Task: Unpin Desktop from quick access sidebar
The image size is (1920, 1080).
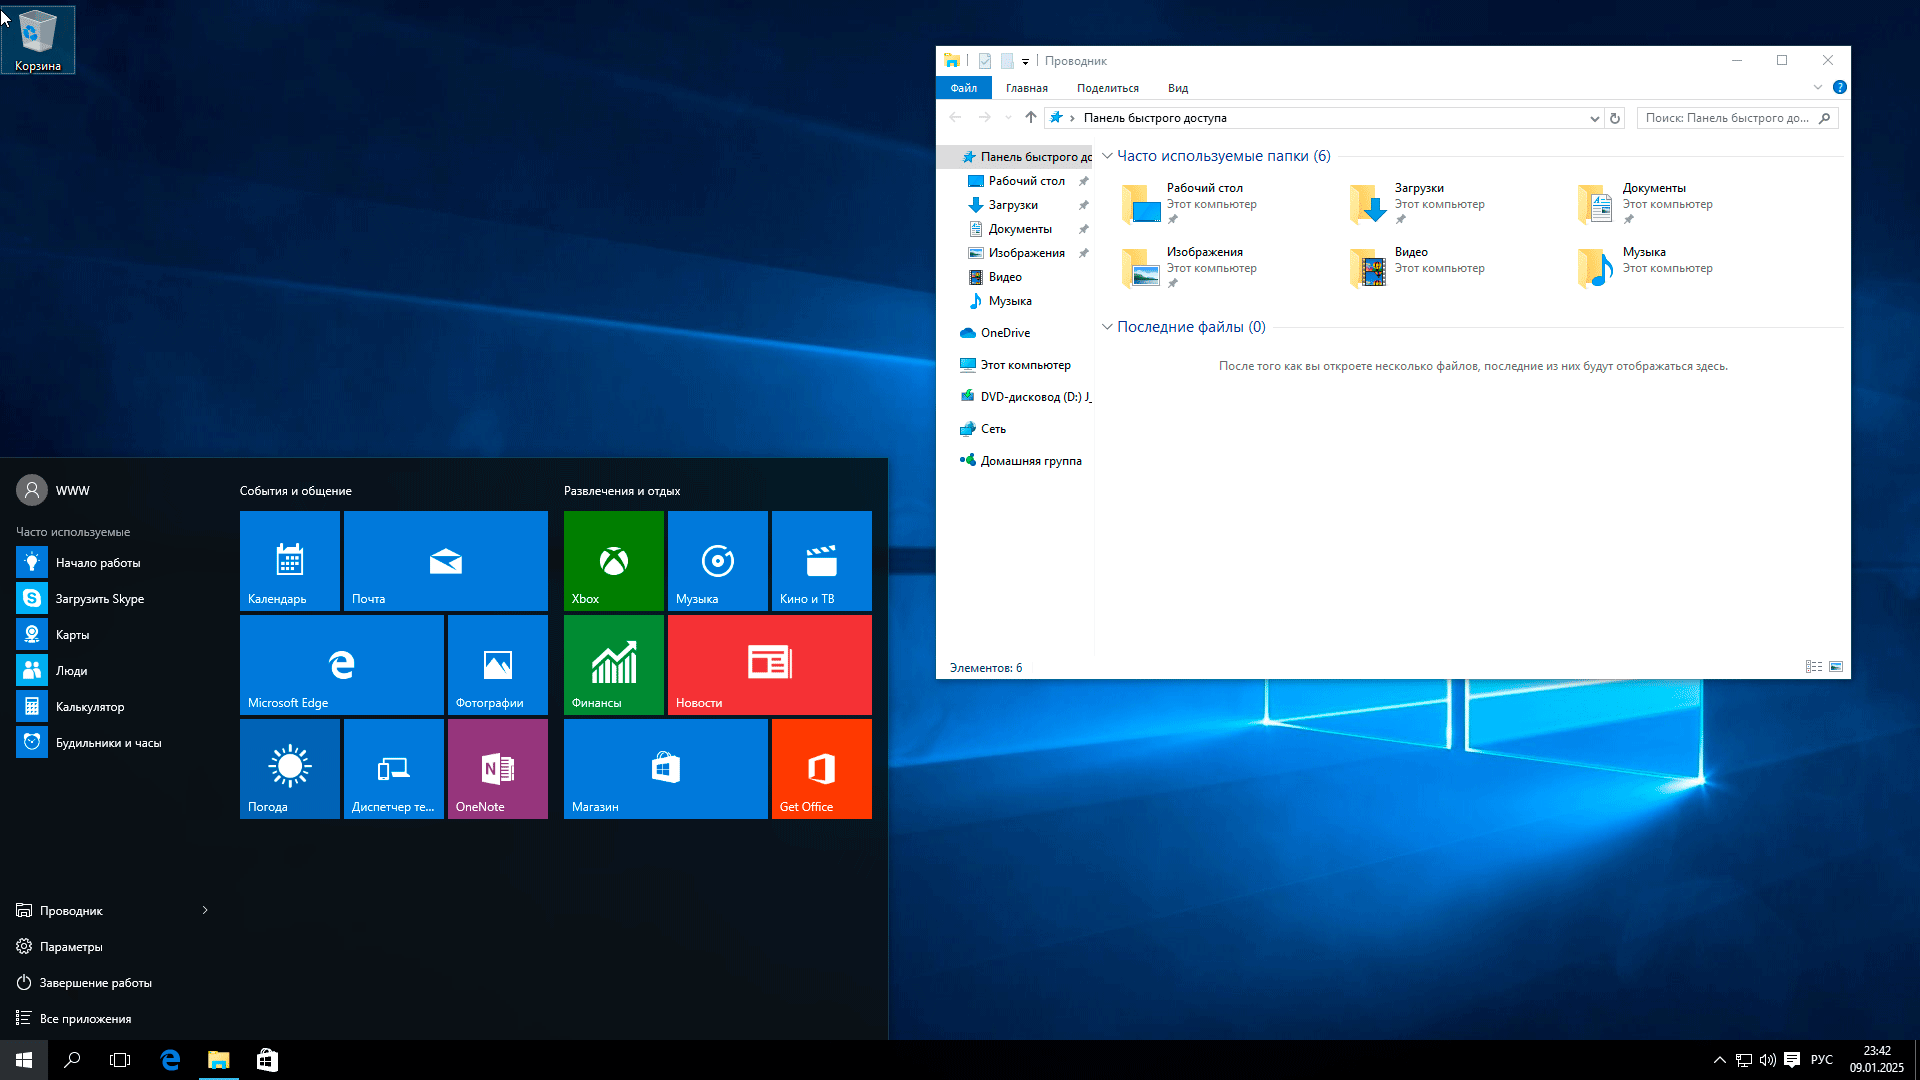Action: (1083, 181)
